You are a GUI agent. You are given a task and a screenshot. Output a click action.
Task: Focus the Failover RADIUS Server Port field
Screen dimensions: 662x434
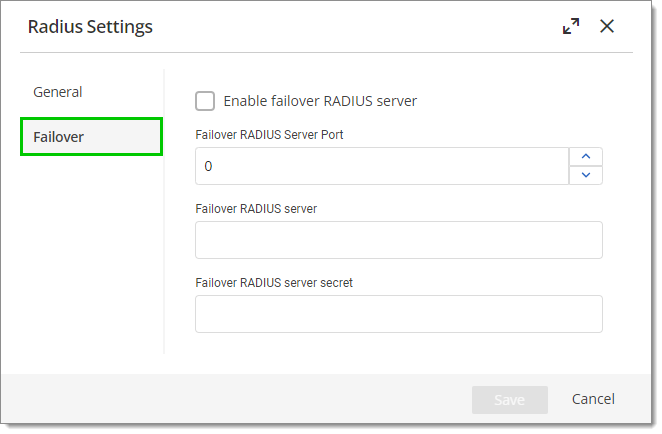pos(382,166)
